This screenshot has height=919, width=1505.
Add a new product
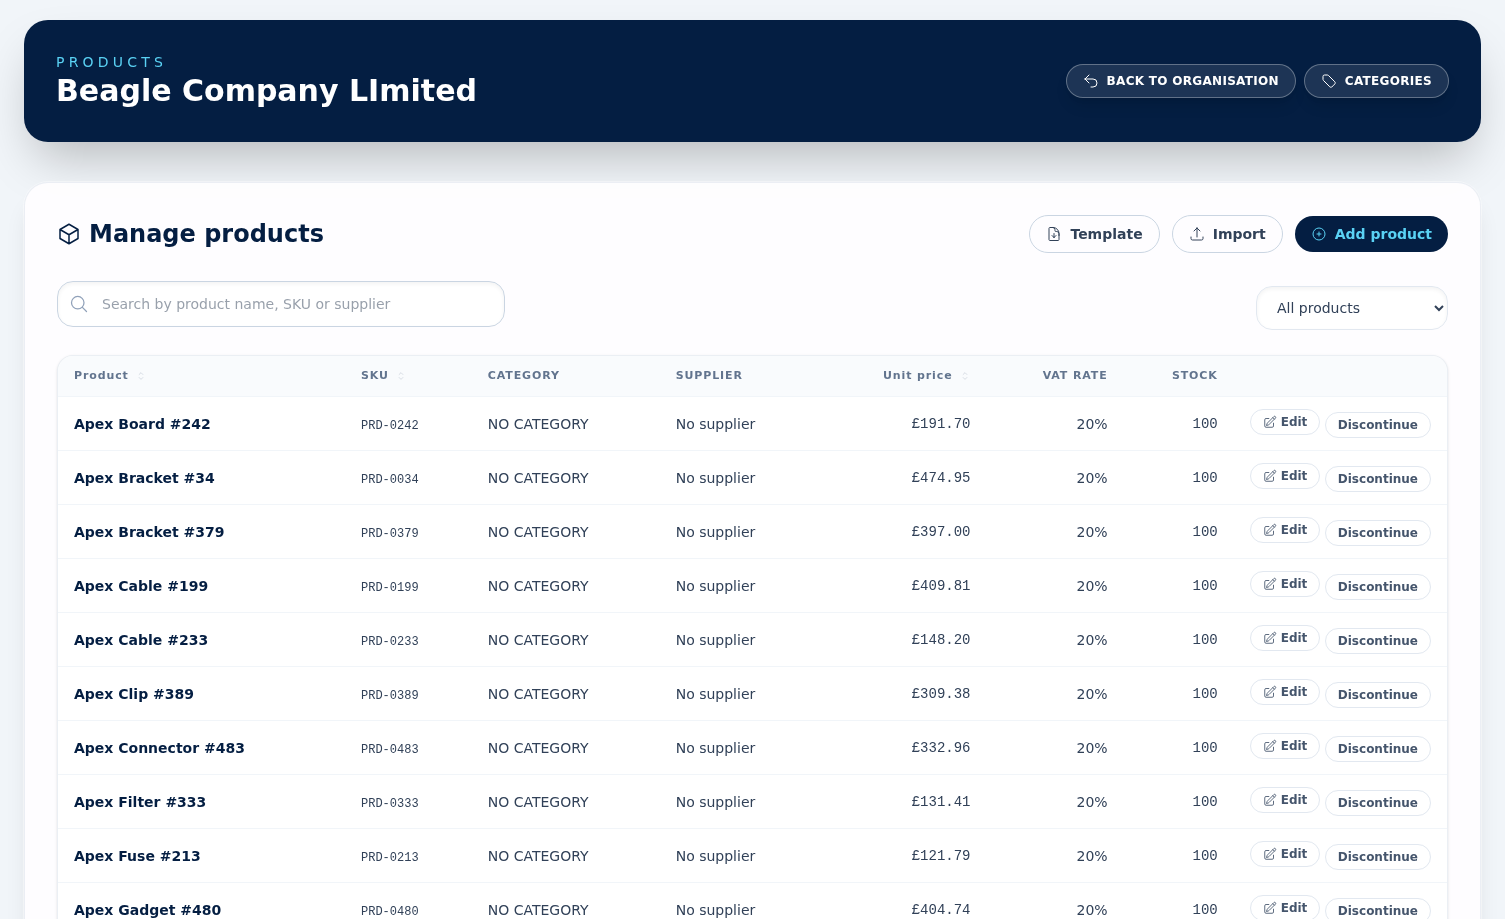click(1371, 234)
